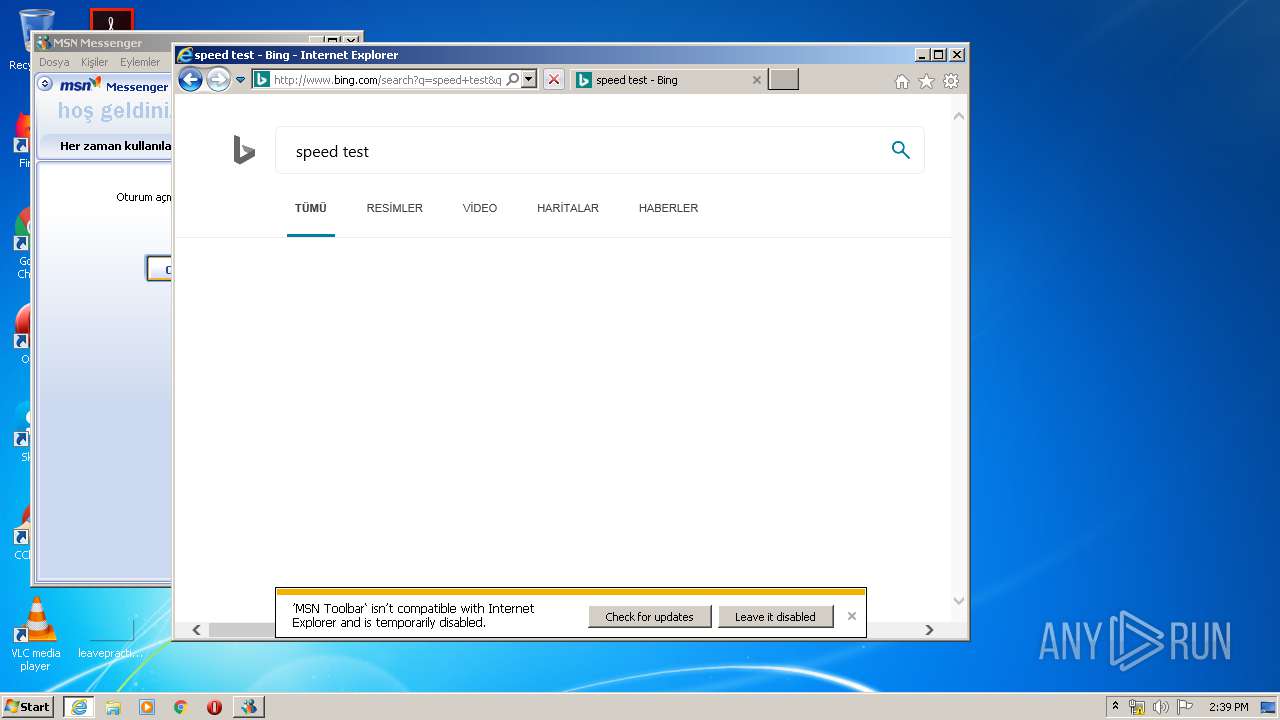Stop page loading with the red X

[553, 79]
